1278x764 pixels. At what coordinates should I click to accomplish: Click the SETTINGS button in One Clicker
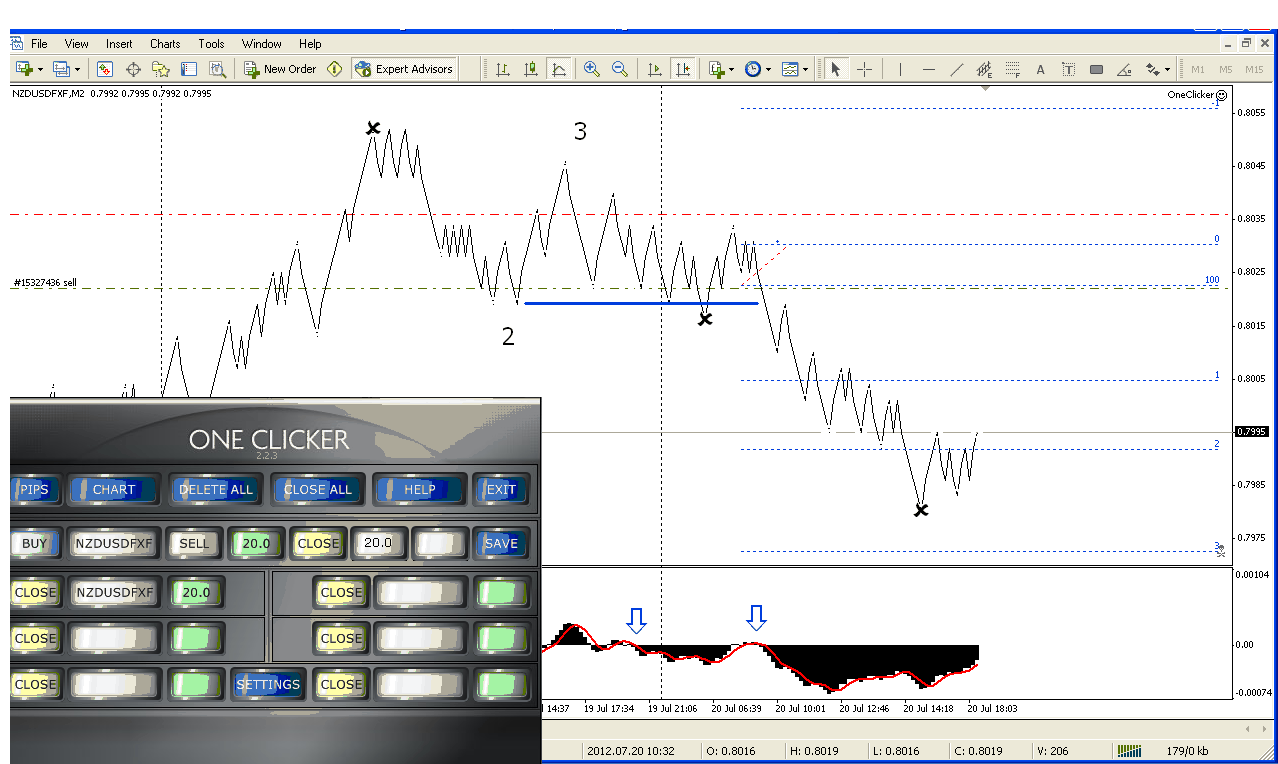[268, 685]
